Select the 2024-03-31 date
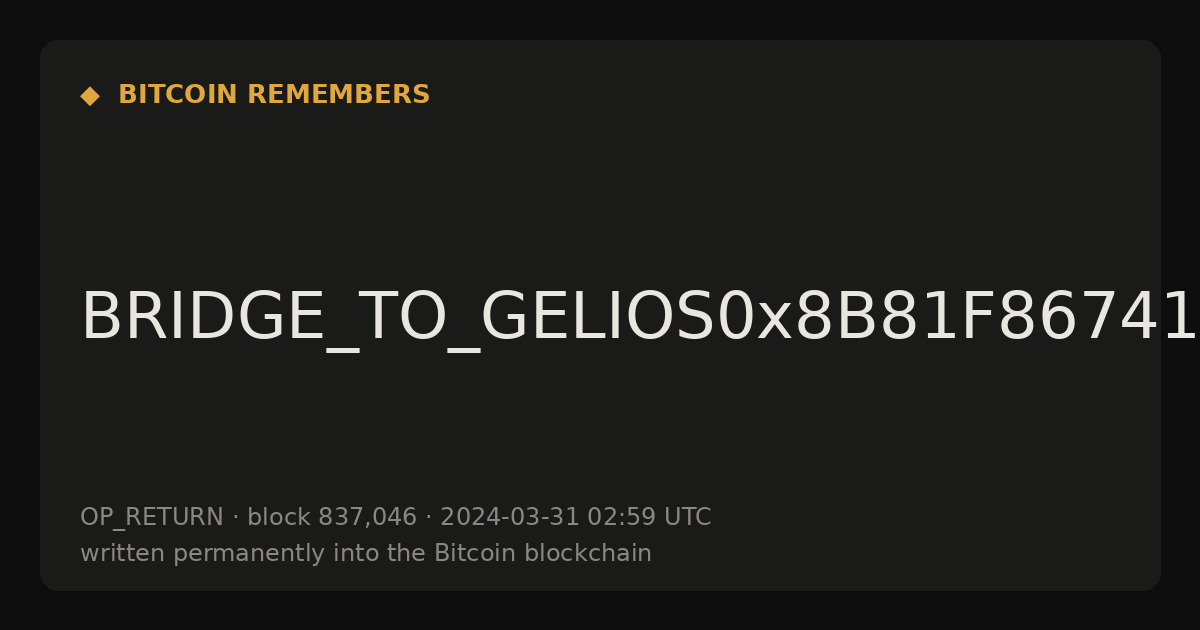1200x630 pixels. pyautogui.click(x=510, y=518)
